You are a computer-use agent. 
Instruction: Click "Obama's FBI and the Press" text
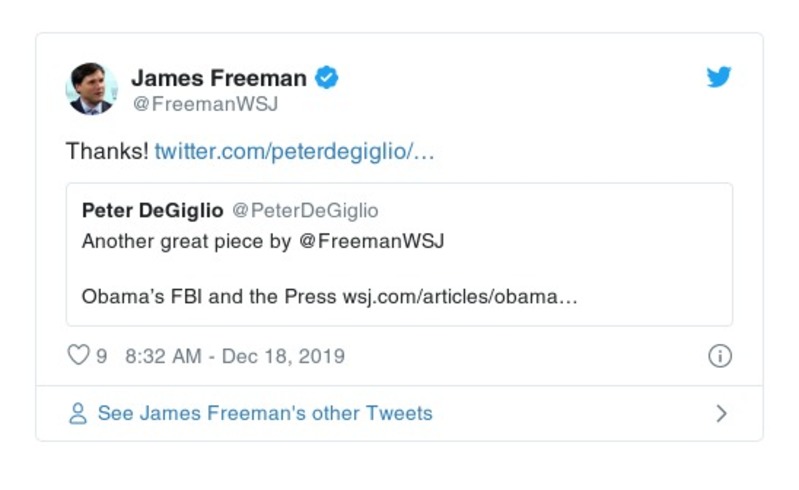(x=209, y=297)
